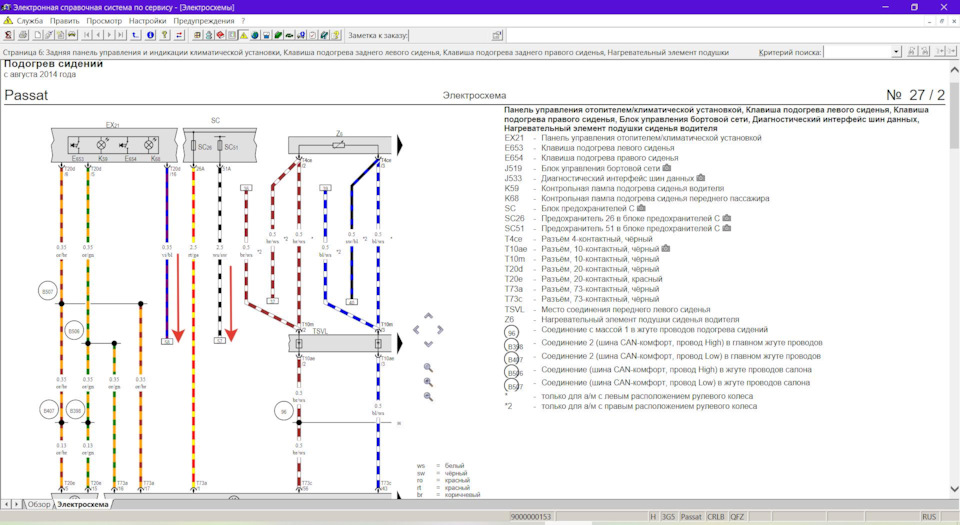
Task: Open the Настройки menu
Action: [148, 21]
